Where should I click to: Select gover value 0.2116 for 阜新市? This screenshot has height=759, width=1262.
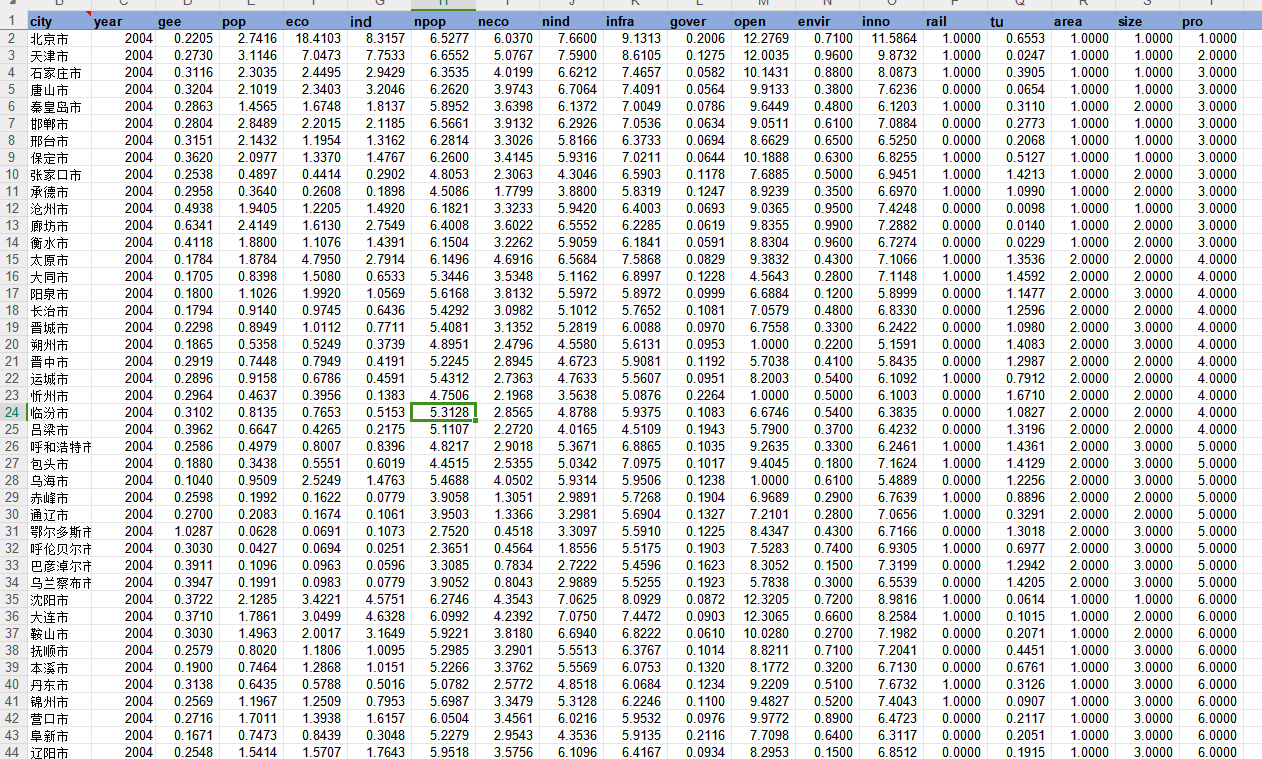pyautogui.click(x=699, y=735)
